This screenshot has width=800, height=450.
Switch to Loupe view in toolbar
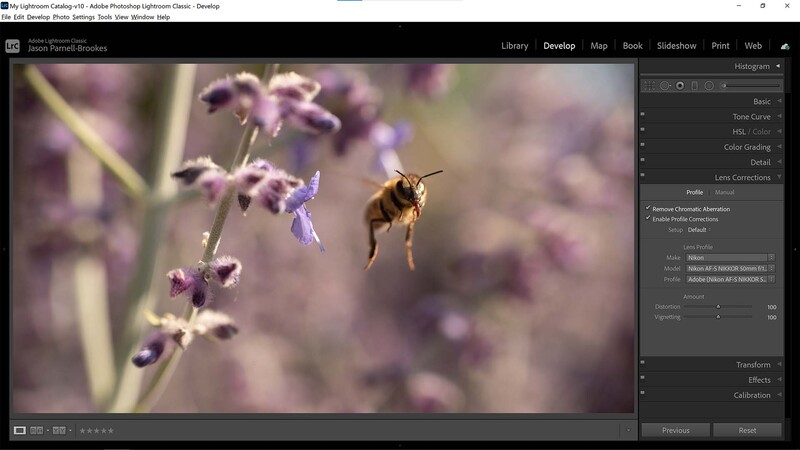click(x=20, y=431)
